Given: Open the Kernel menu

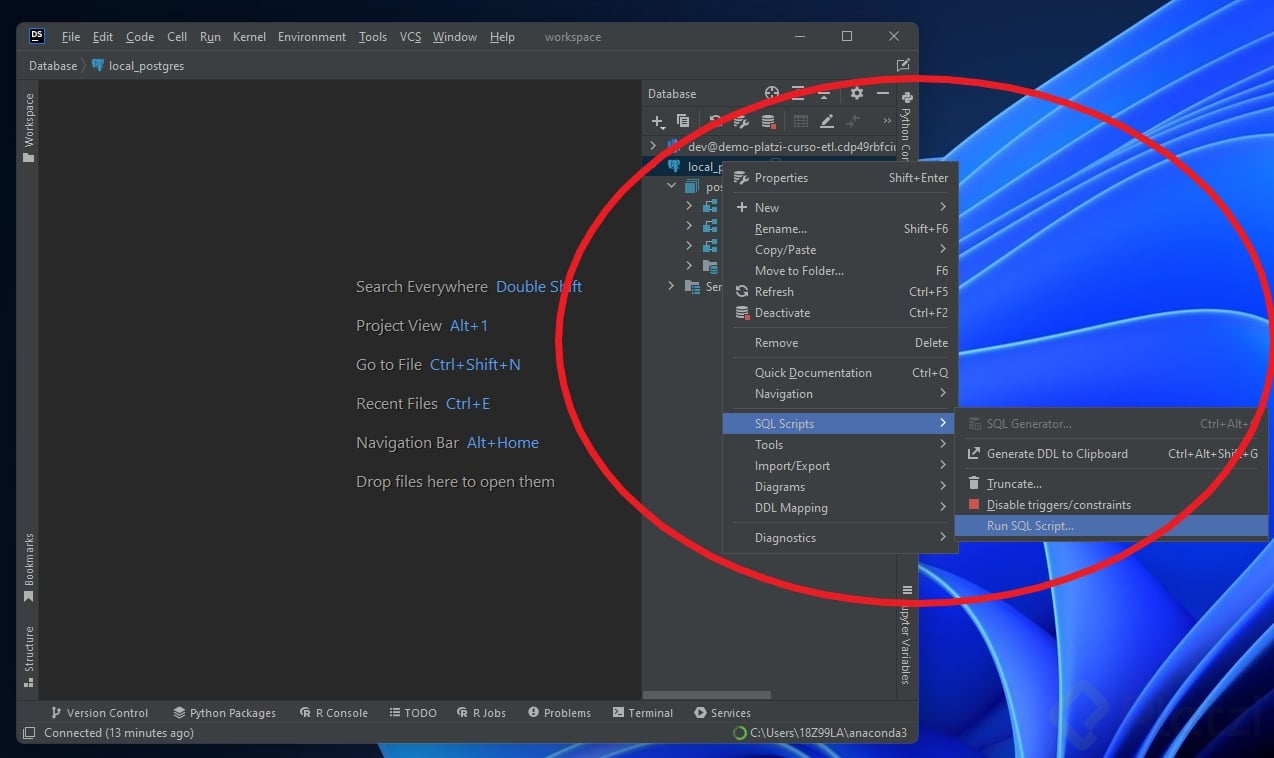Looking at the screenshot, I should click(249, 36).
